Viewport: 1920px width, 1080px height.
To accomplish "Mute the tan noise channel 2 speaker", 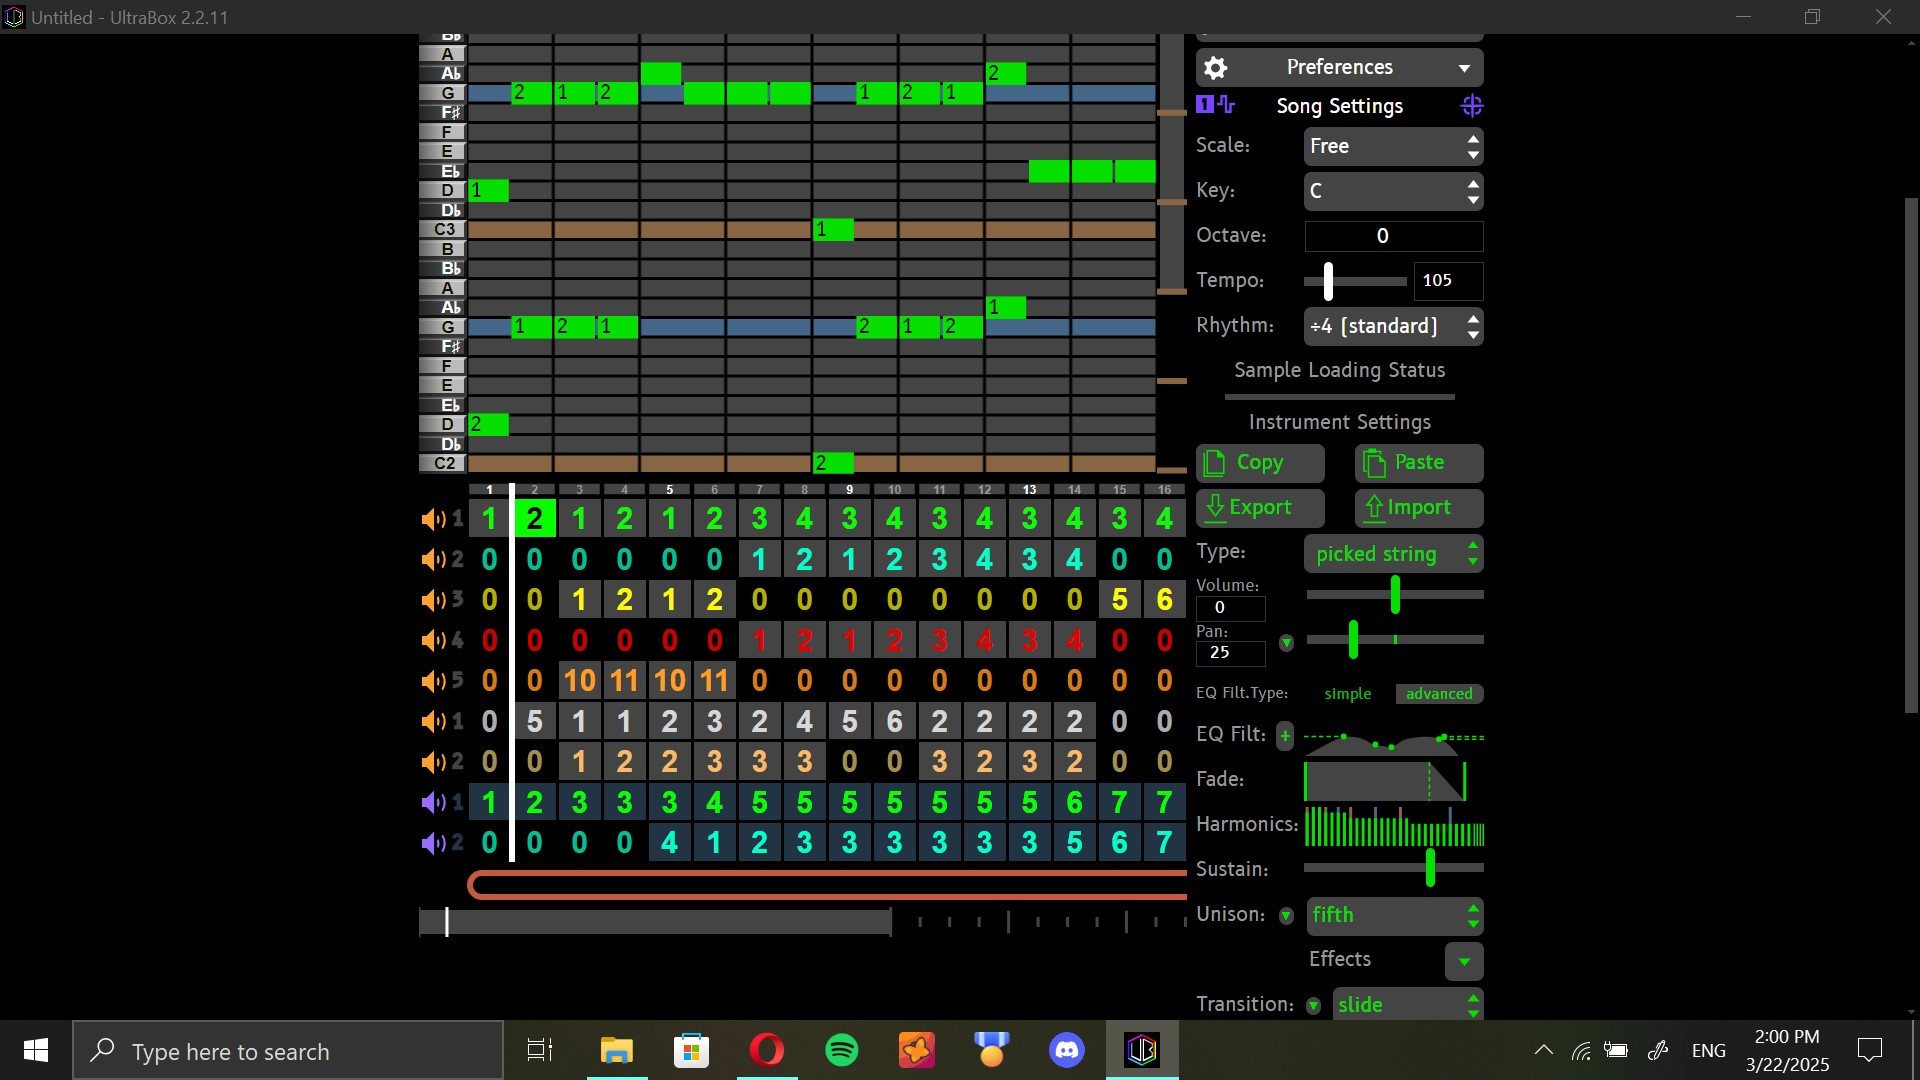I will tap(433, 762).
